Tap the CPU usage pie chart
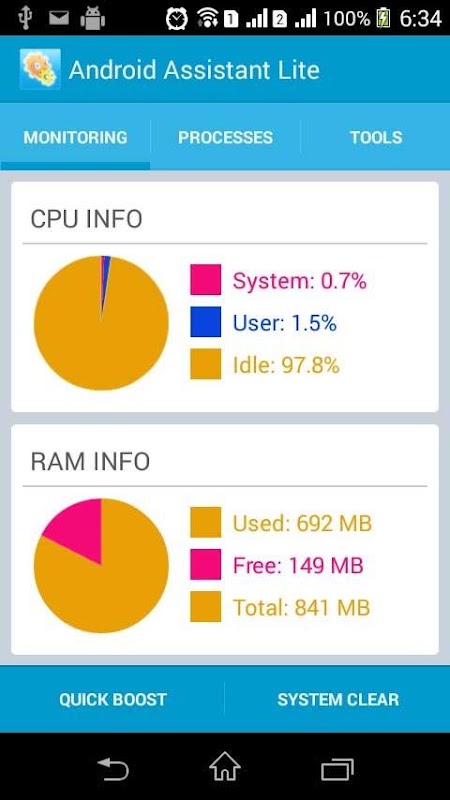This screenshot has height=800, width=450. (x=101, y=323)
